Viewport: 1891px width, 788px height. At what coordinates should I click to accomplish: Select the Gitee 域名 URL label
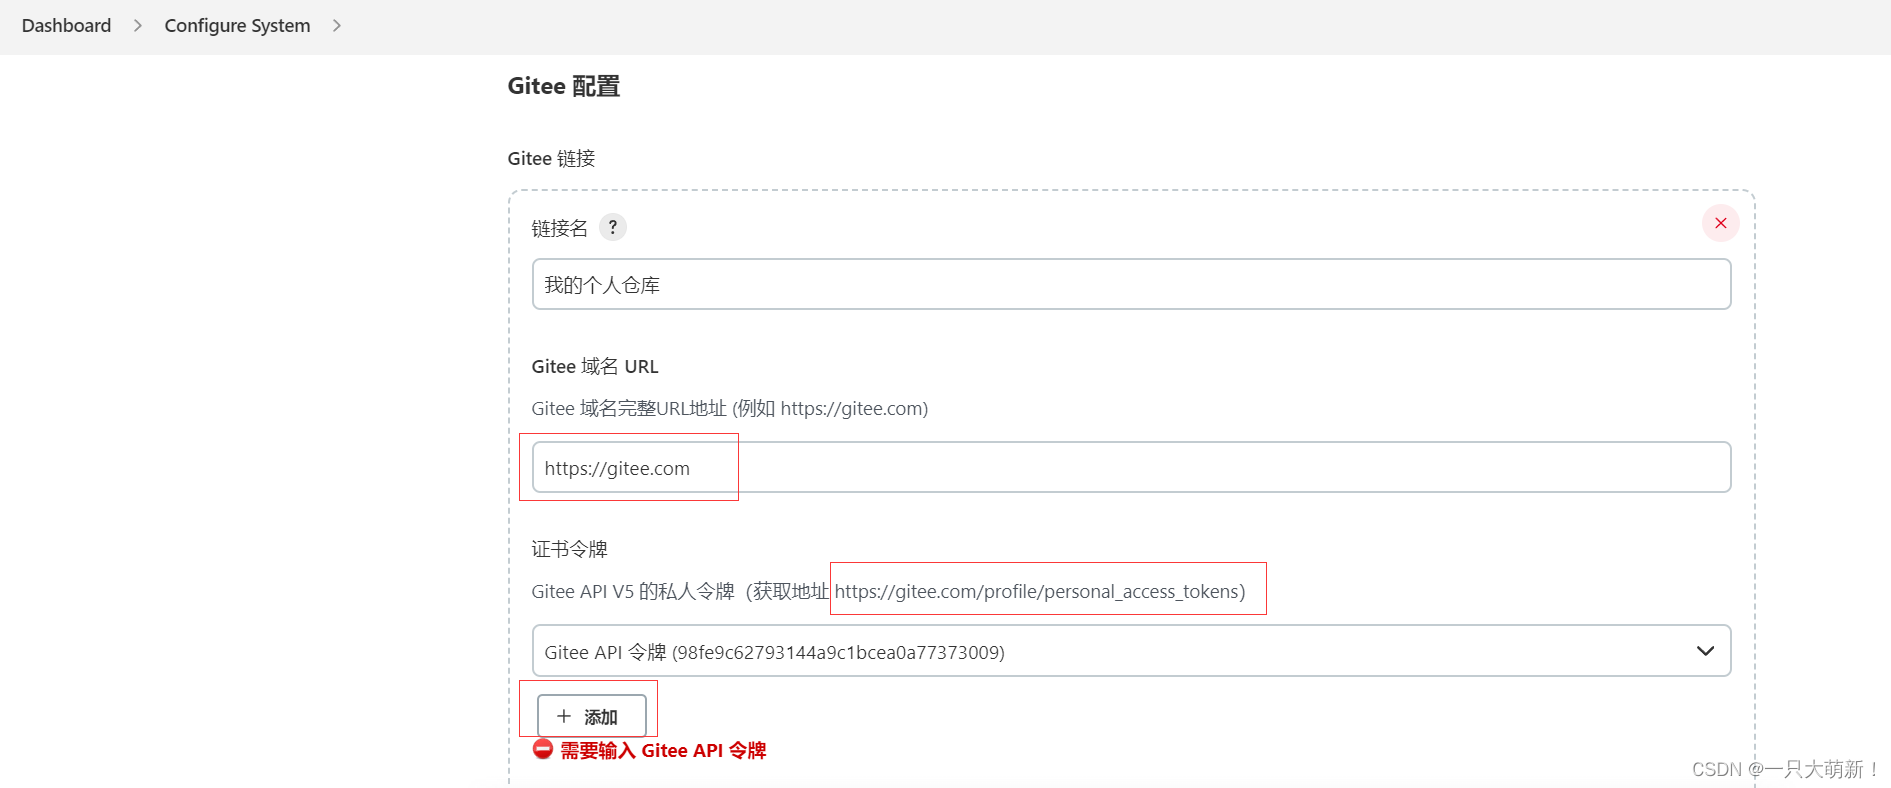tap(595, 366)
